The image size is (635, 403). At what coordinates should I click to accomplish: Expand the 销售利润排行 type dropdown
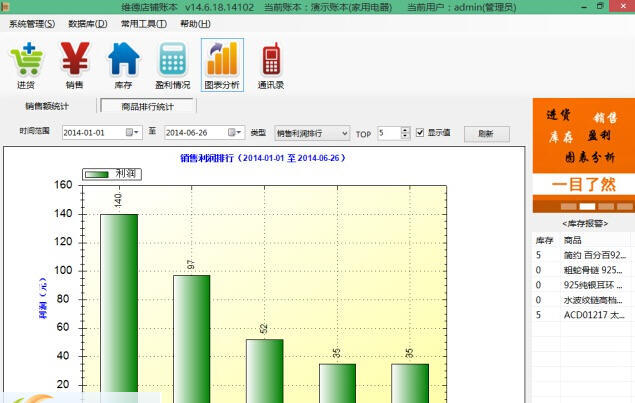344,132
